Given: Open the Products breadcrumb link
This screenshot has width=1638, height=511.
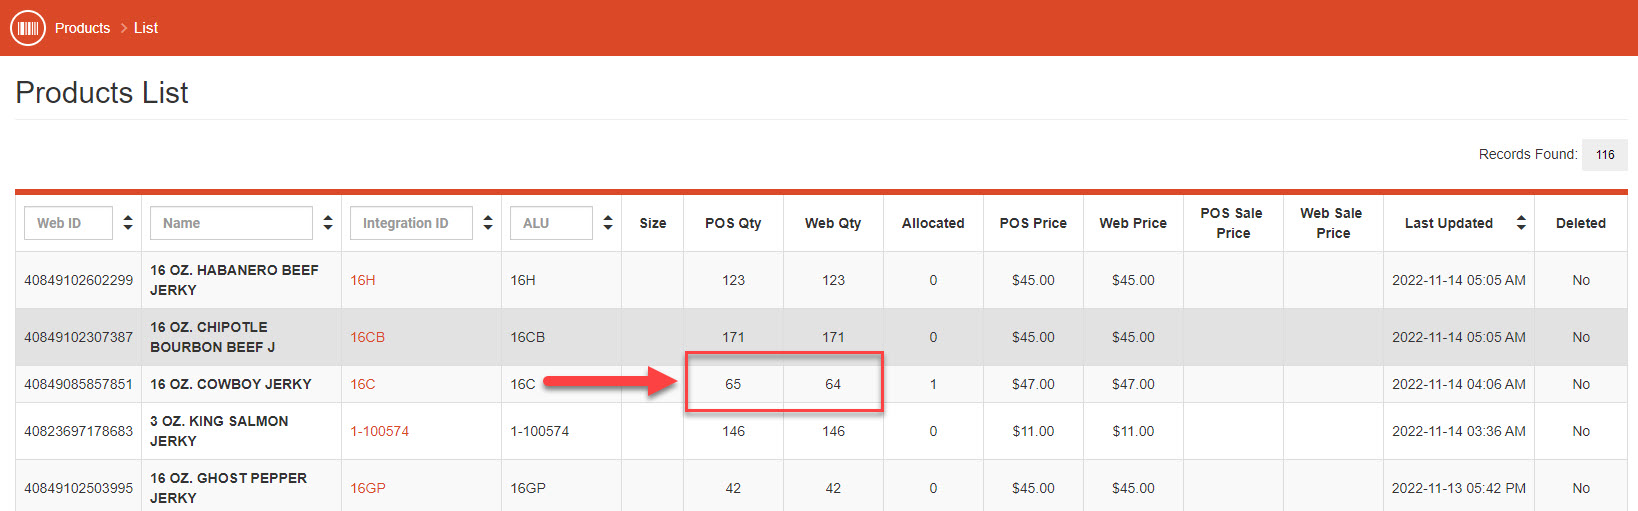Looking at the screenshot, I should pyautogui.click(x=82, y=28).
